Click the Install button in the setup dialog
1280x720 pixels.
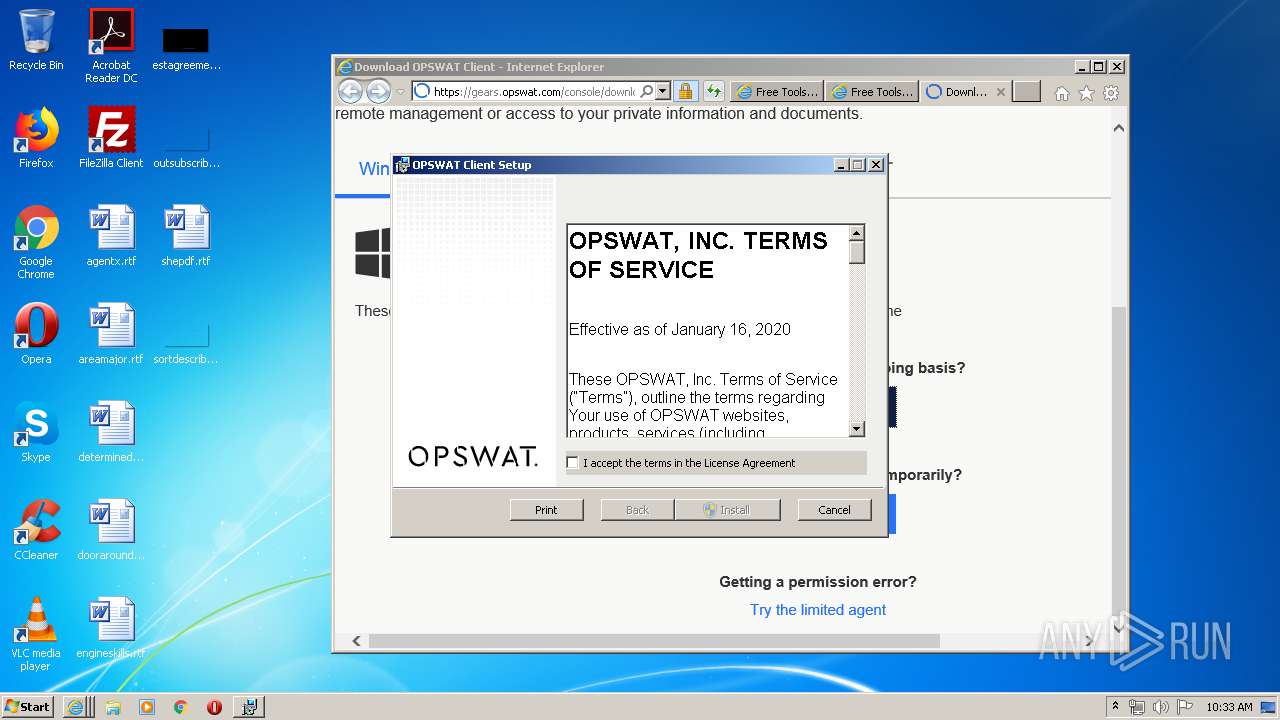coord(727,510)
